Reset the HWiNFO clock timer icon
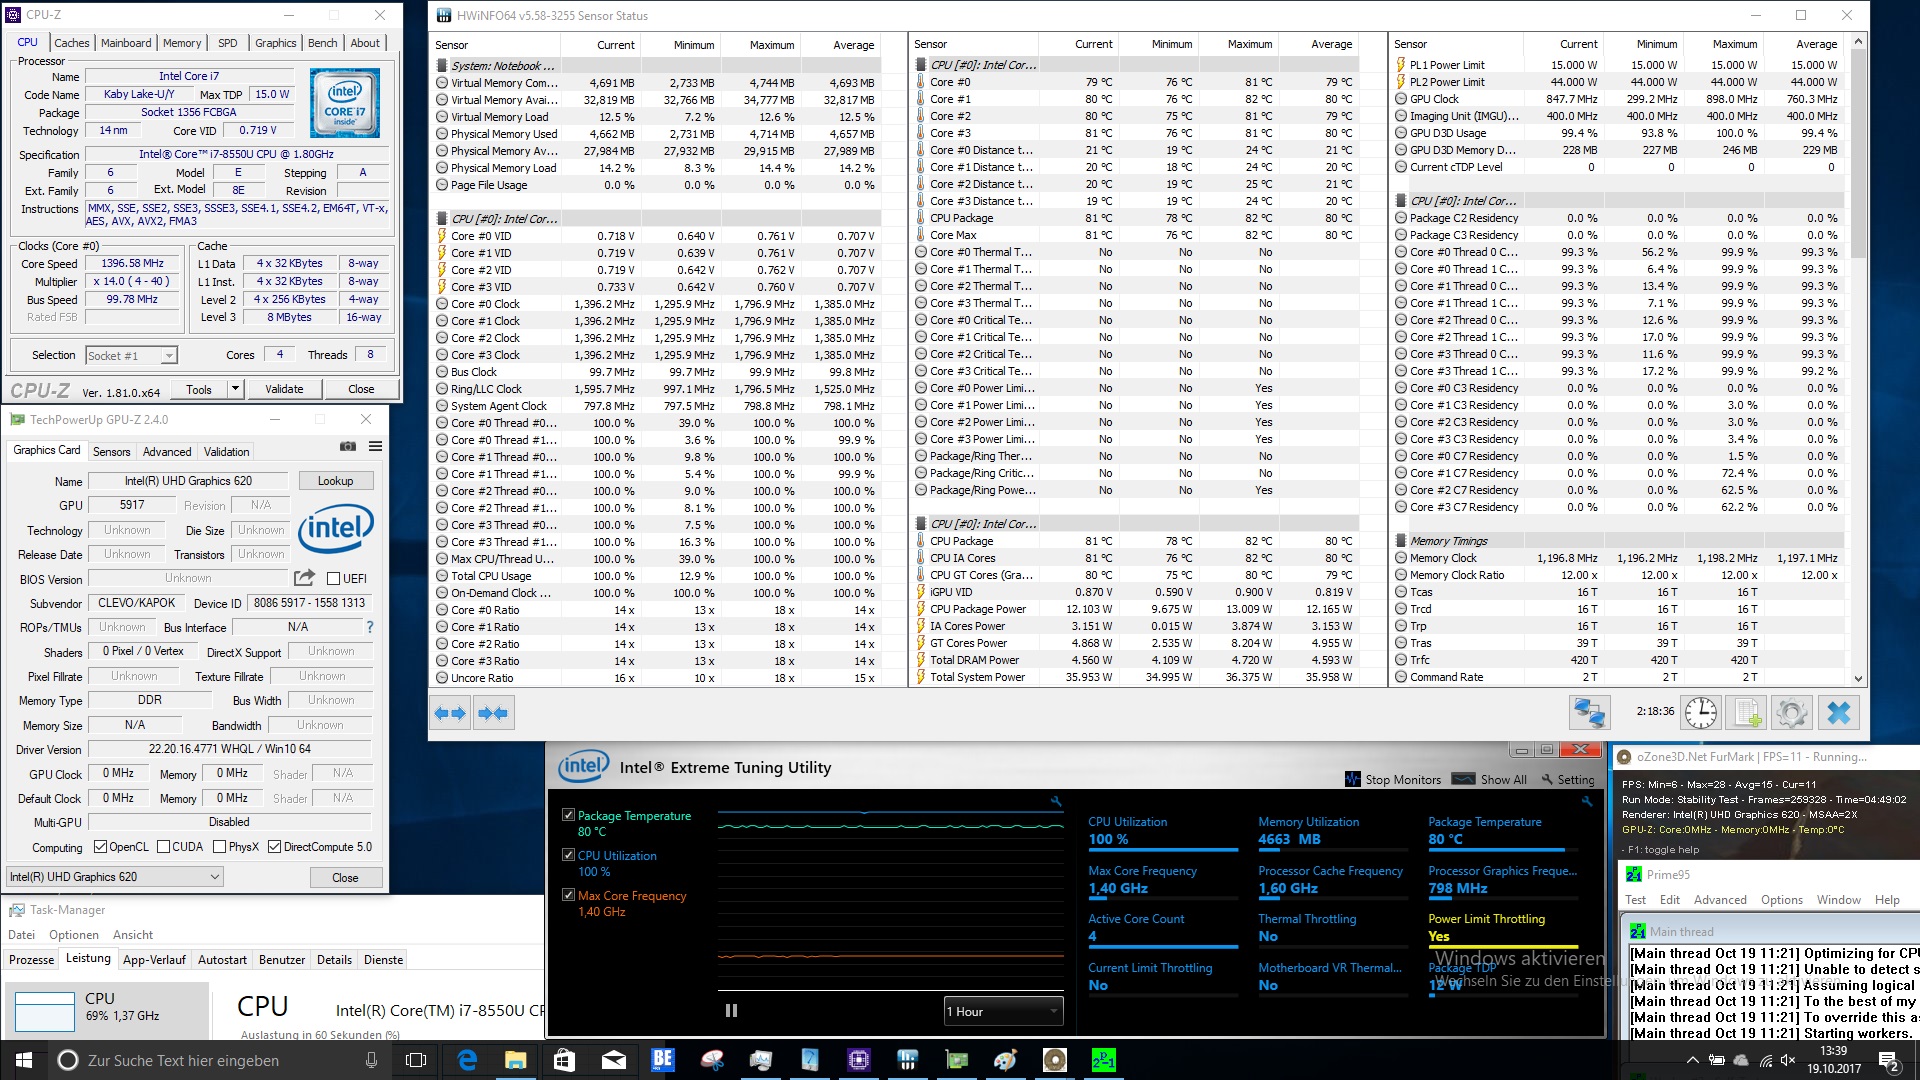 [x=1700, y=712]
